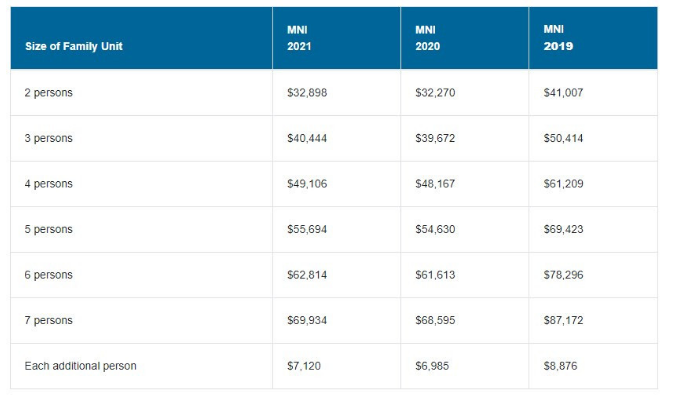This screenshot has height=397, width=673.
Task: Click the '4 persons' row label
Action: click(49, 184)
